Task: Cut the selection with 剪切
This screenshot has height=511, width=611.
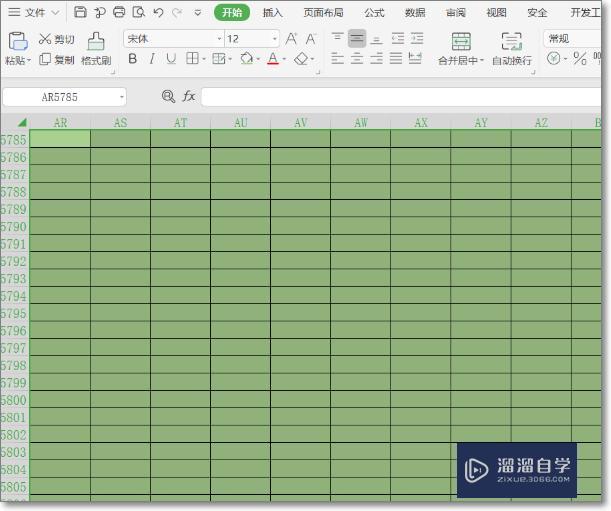Action: (57, 39)
